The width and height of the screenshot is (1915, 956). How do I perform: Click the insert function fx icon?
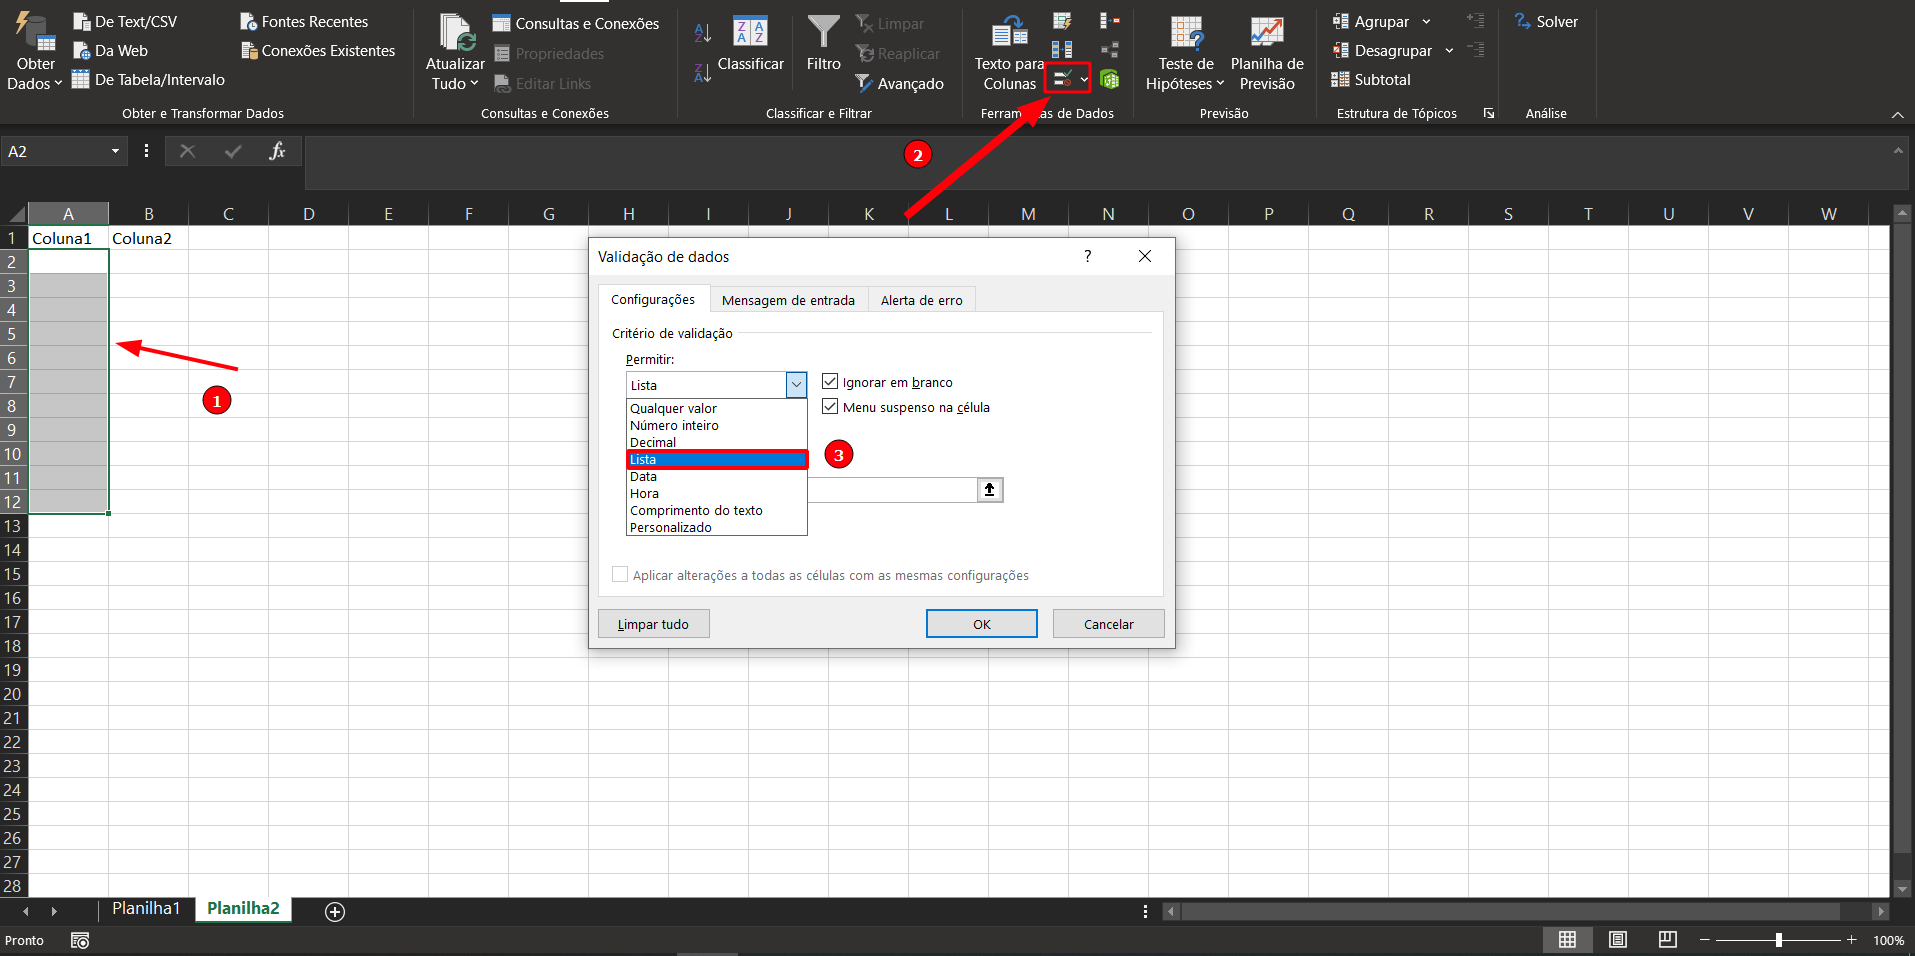click(x=277, y=151)
